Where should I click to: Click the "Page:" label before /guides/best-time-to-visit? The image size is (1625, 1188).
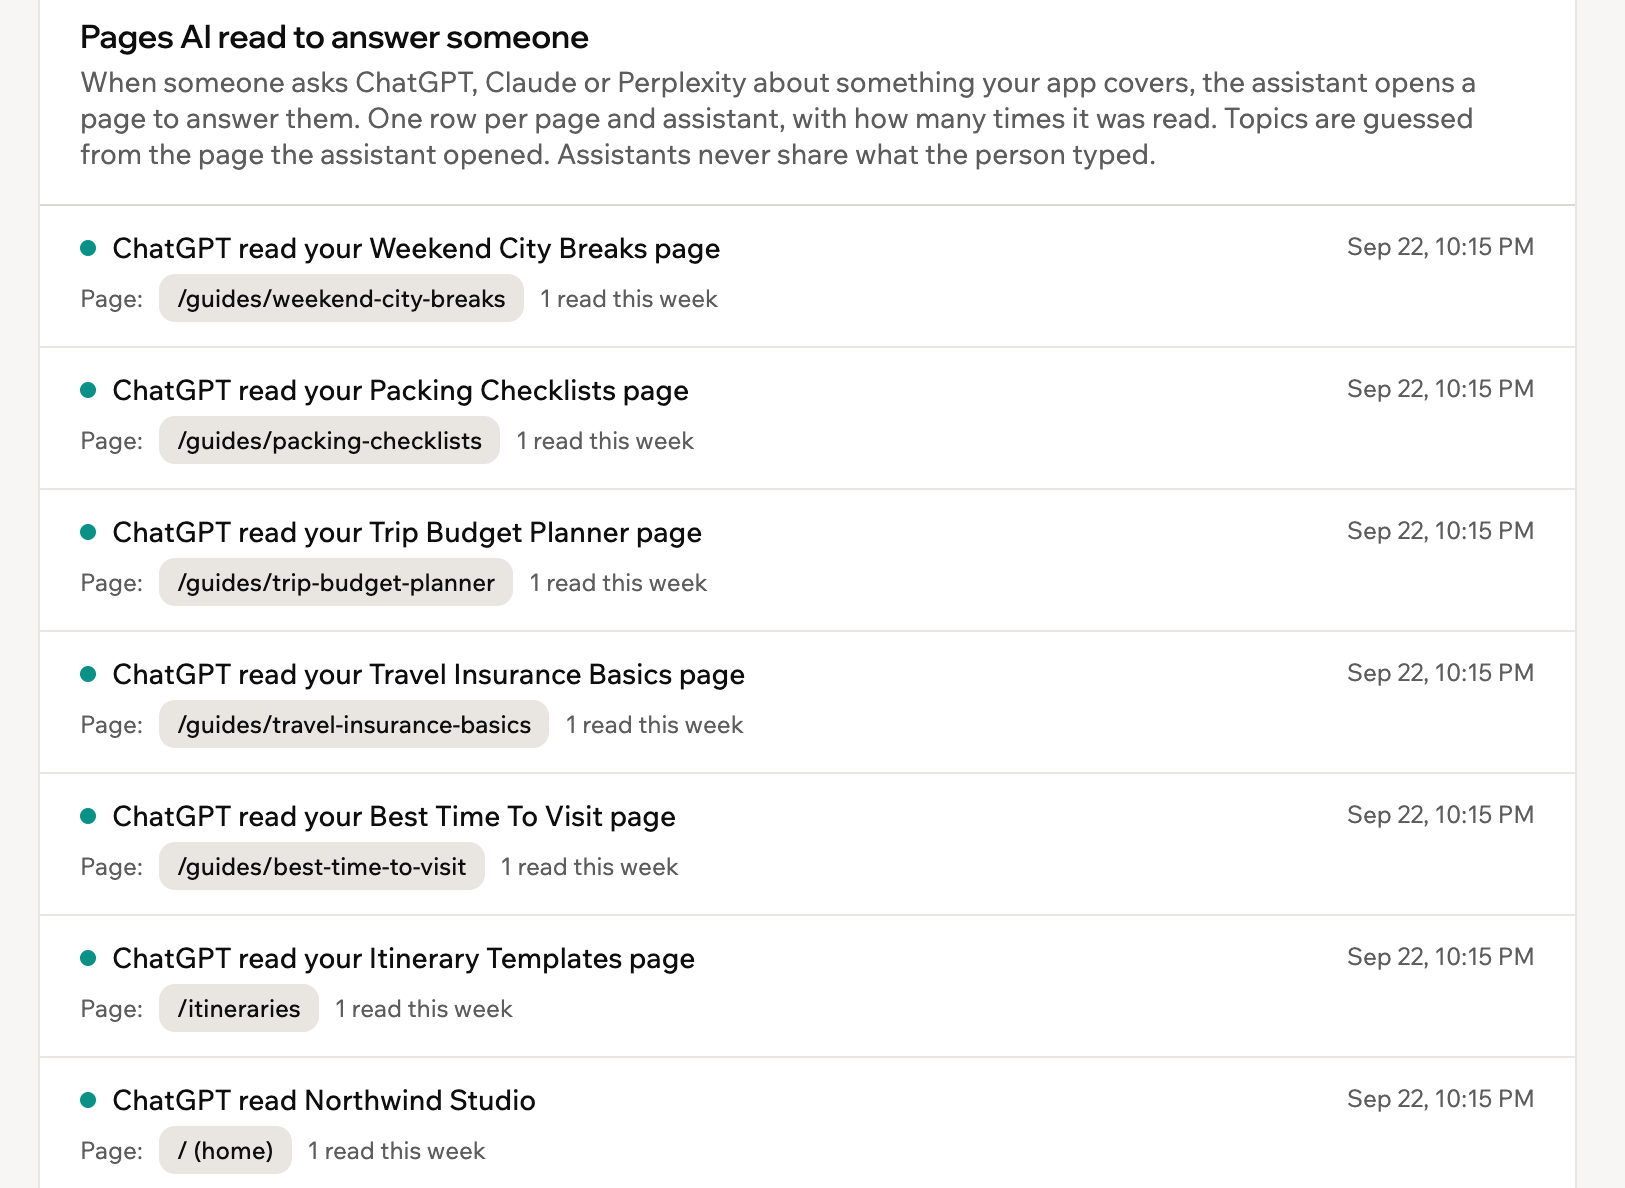pos(112,867)
